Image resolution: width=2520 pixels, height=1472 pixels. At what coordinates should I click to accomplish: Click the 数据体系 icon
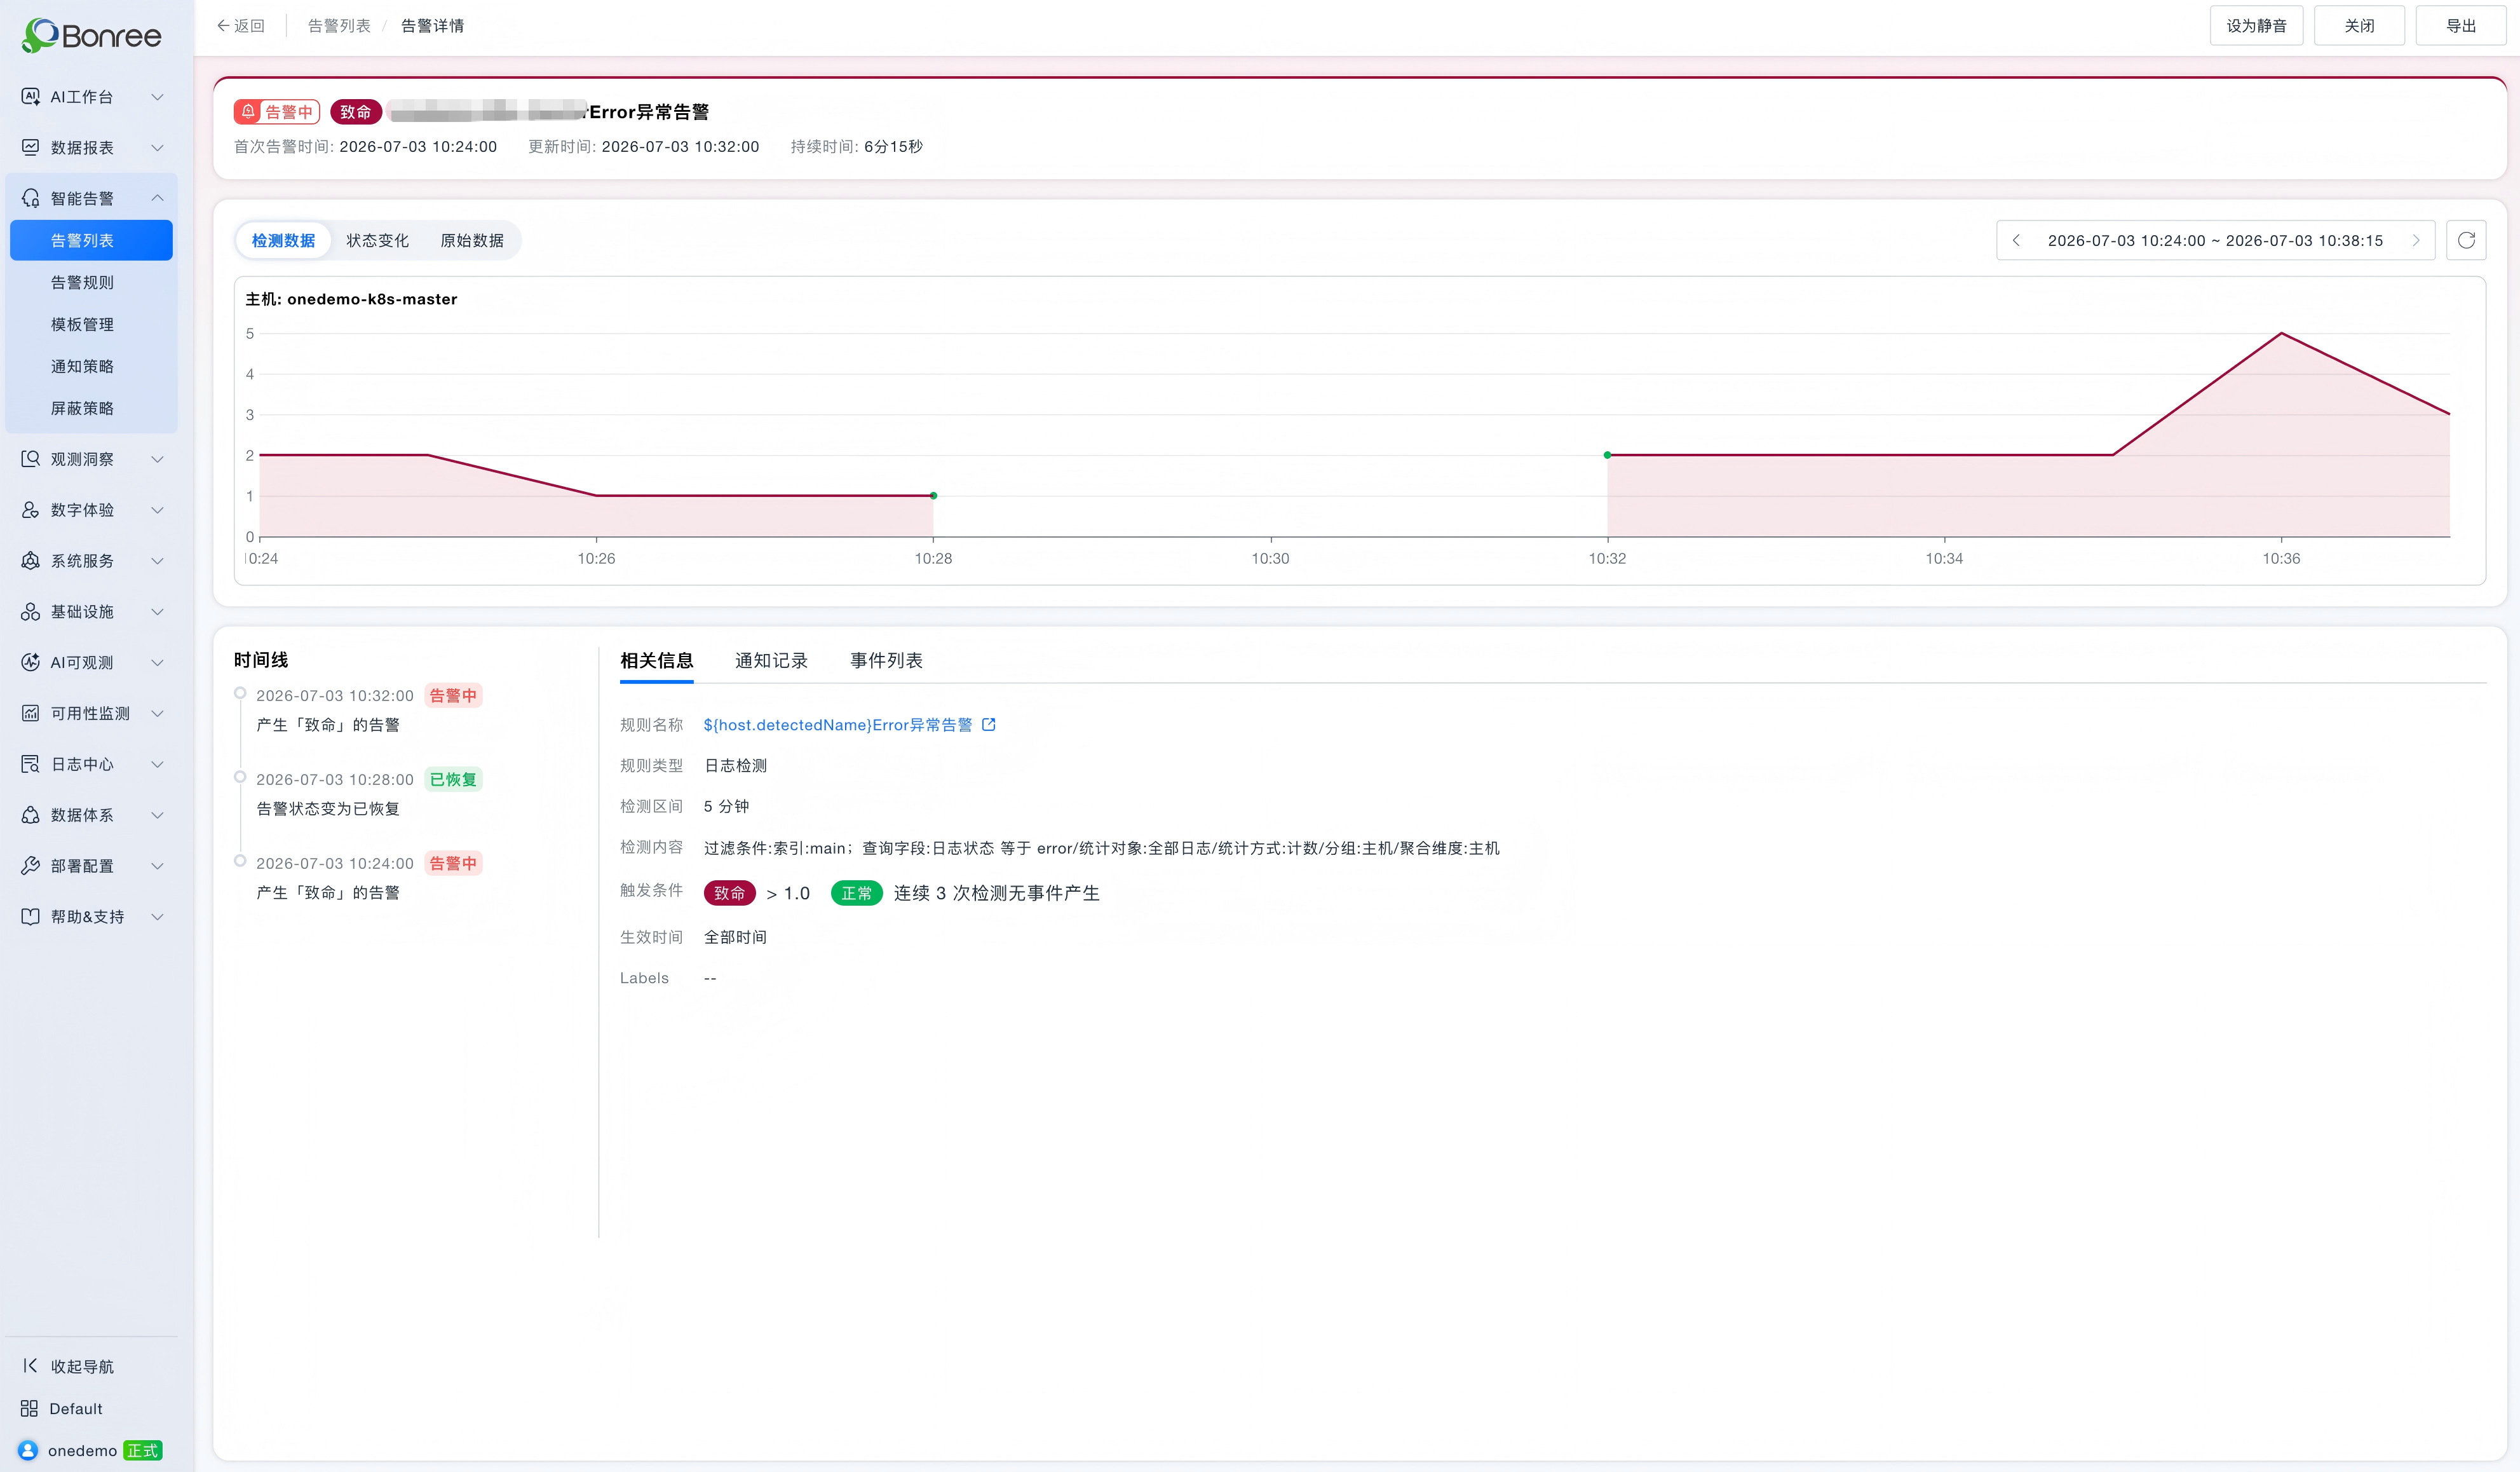coord(31,815)
